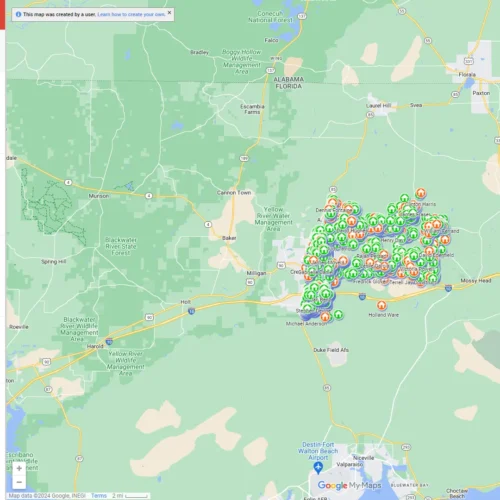
Task: Click the Svea label
Action: click(416, 105)
